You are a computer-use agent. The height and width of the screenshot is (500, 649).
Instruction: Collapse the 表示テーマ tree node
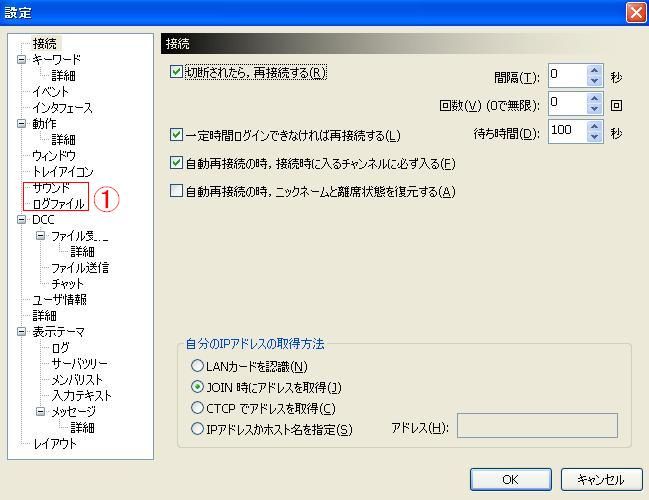tap(22, 331)
